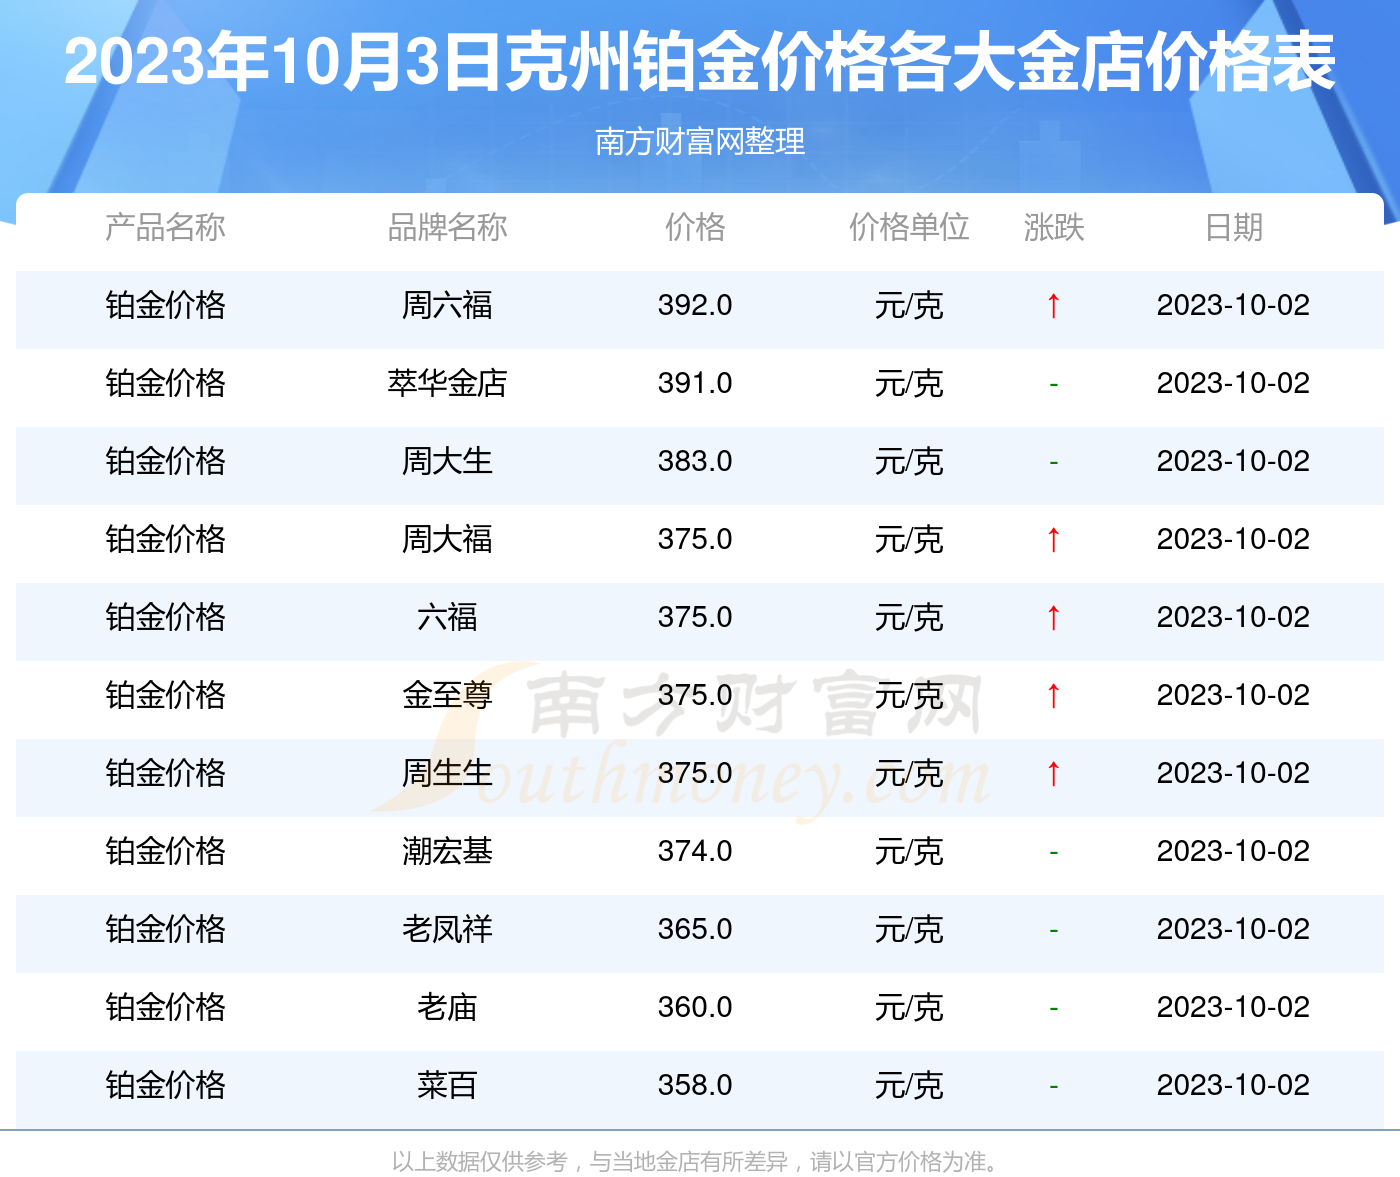Click the 产品名称 column header

click(165, 228)
